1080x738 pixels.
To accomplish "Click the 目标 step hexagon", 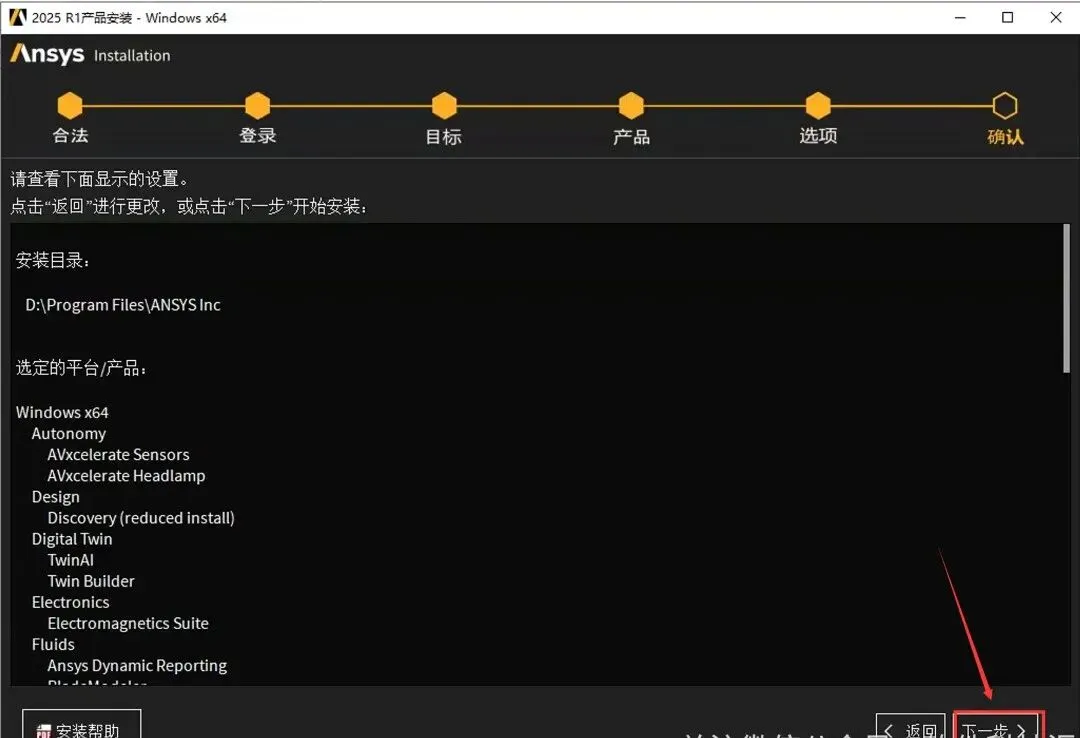I will point(444,105).
